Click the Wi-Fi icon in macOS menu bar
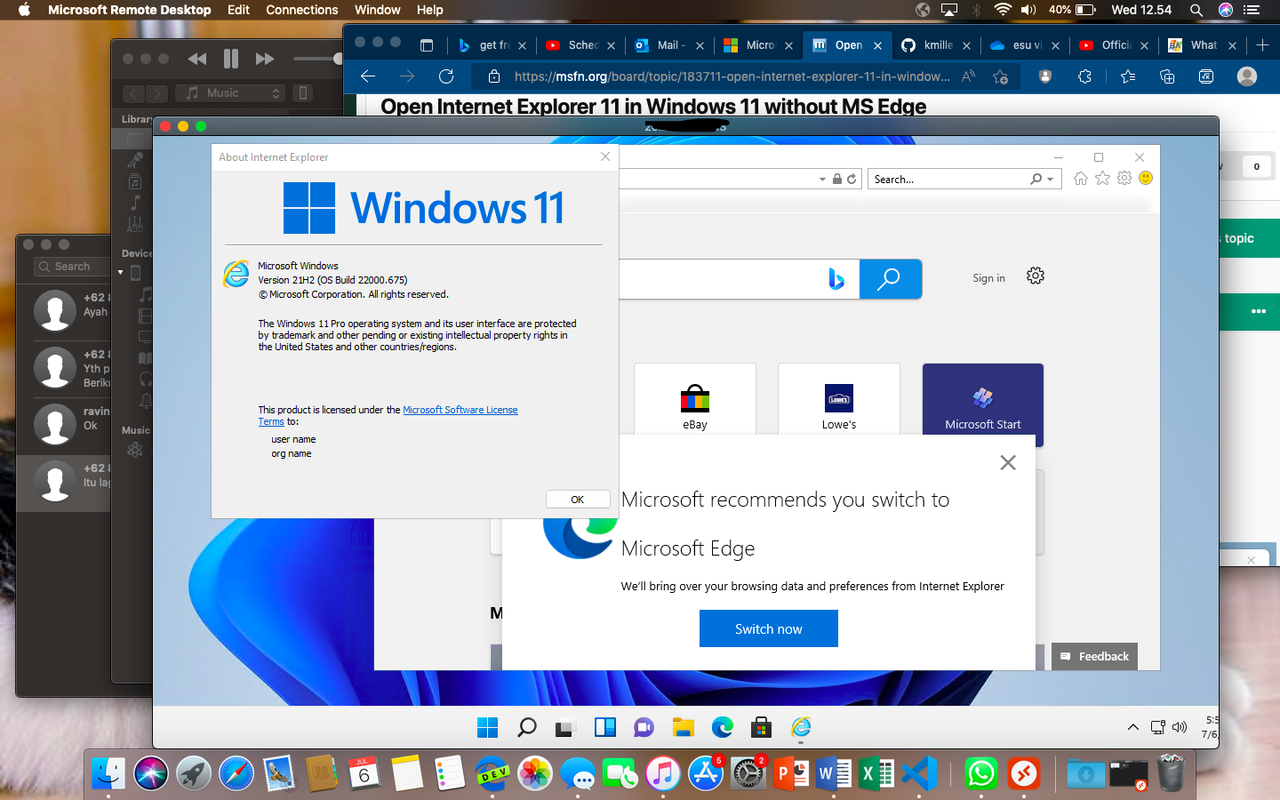The width and height of the screenshot is (1280, 800). click(1002, 10)
